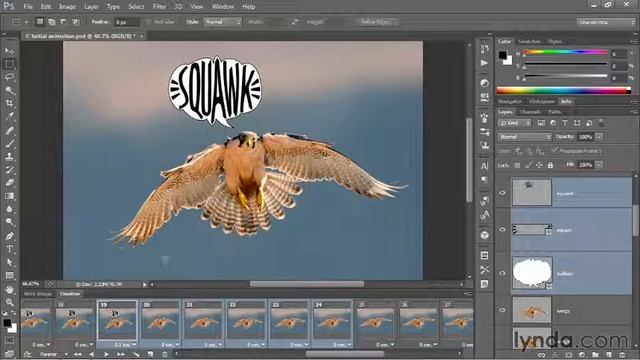Image resolution: width=640 pixels, height=360 pixels.
Task: Open the History panel icon in dock
Action: point(484,49)
